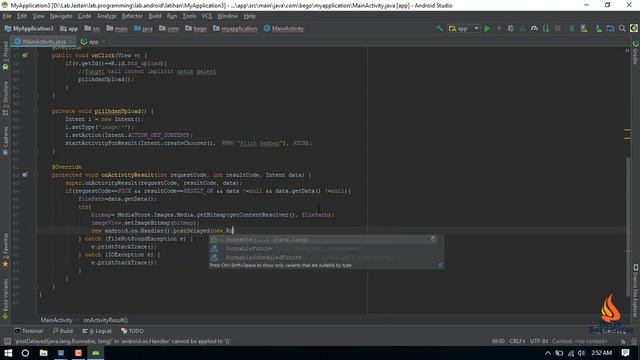The width and height of the screenshot is (640, 360).
Task: Click the user avatar icon at toolbar end
Action: (634, 28)
